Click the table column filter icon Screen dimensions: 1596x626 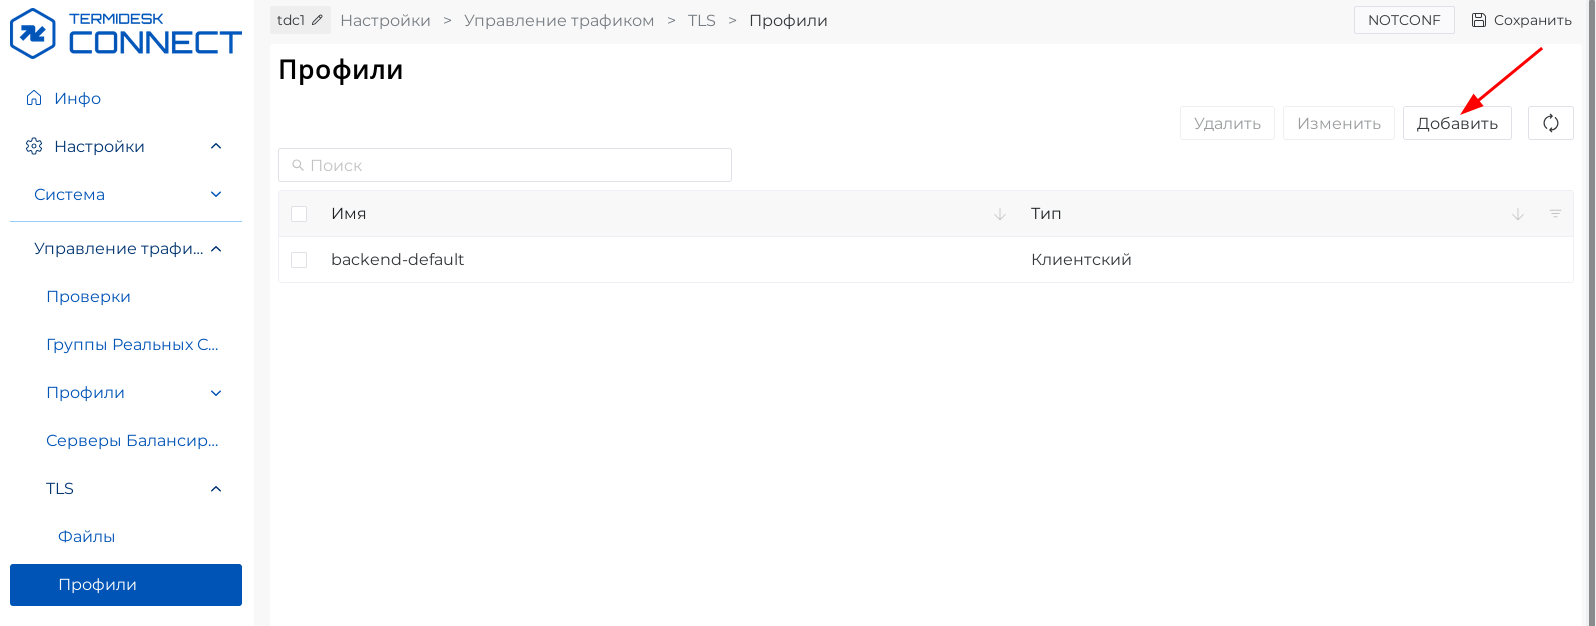[x=1555, y=214]
